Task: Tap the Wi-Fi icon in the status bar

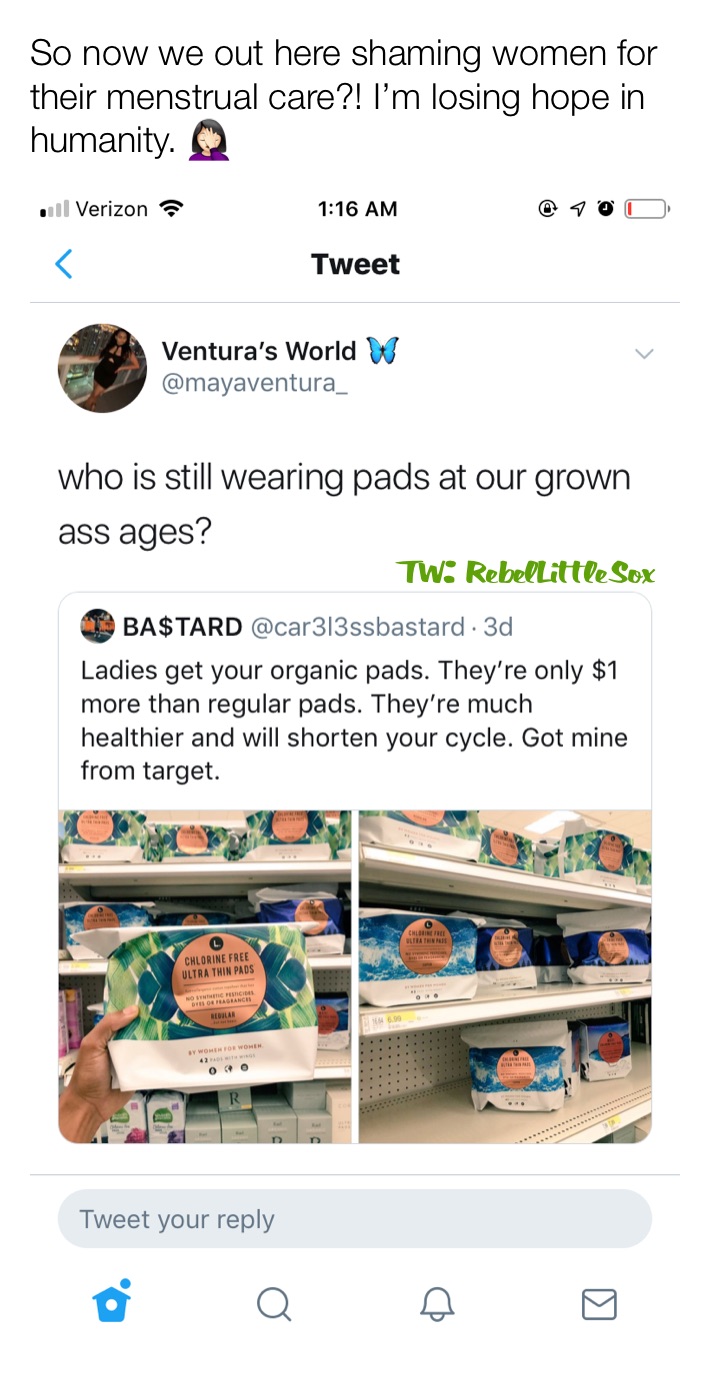Action: pyautogui.click(x=171, y=209)
